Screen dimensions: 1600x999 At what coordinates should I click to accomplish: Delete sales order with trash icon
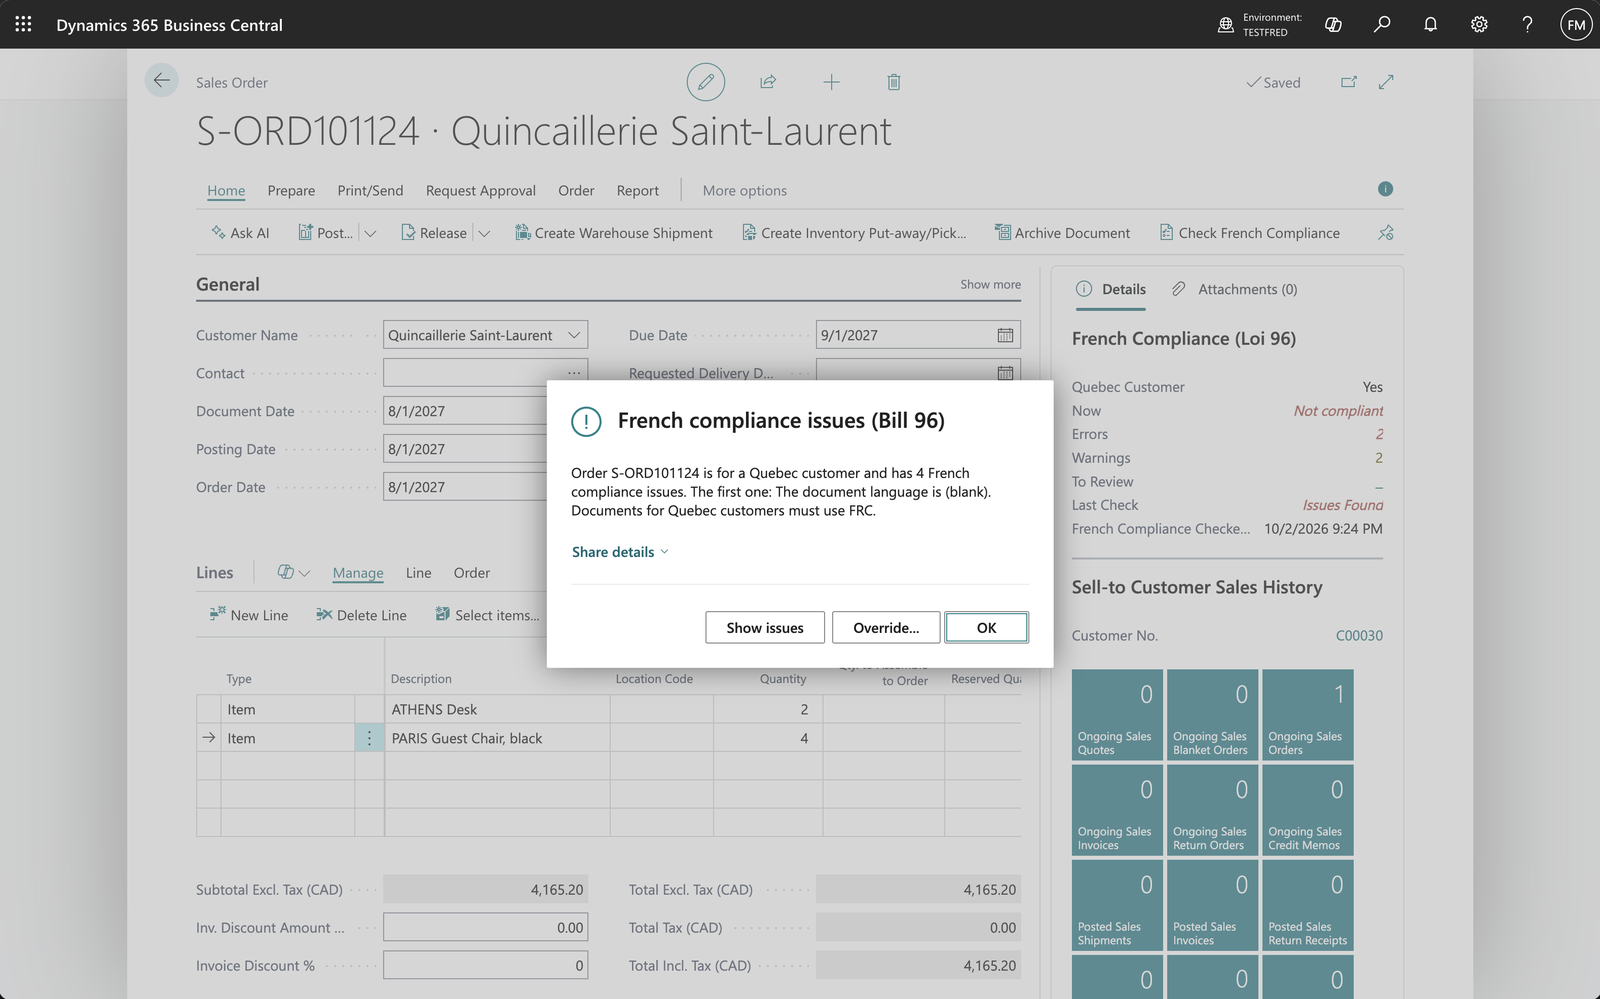894,82
